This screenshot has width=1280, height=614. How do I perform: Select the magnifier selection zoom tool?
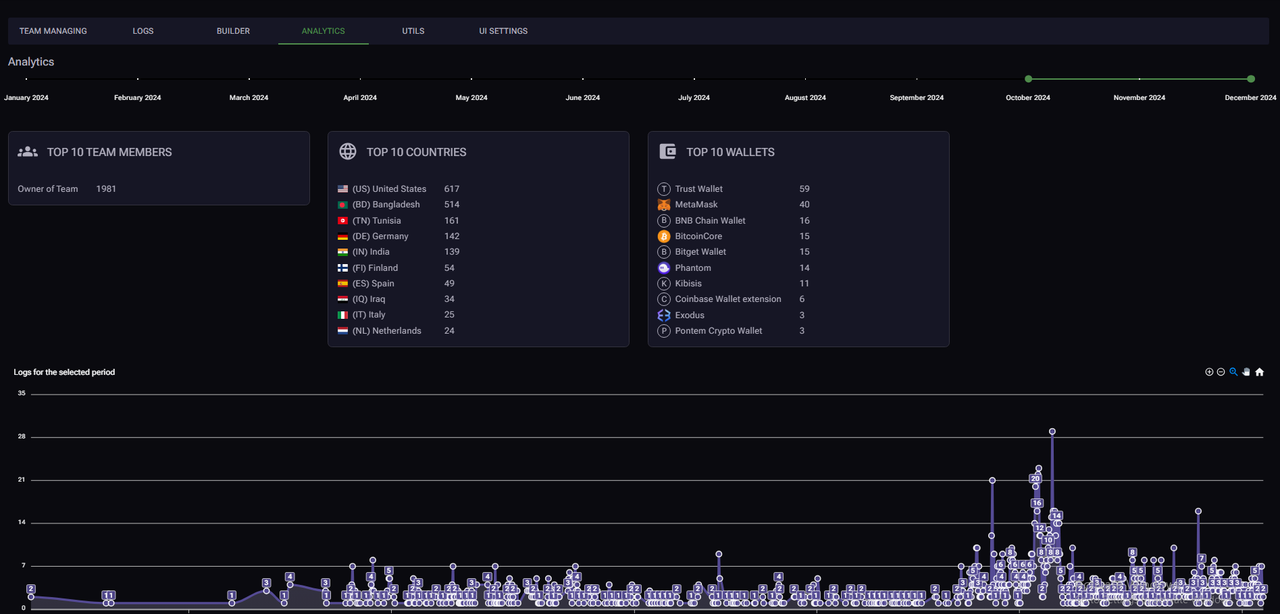pos(1234,372)
